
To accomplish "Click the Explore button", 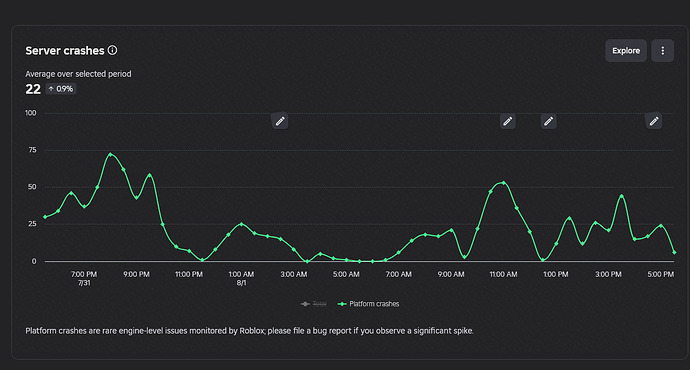I will click(x=626, y=51).
